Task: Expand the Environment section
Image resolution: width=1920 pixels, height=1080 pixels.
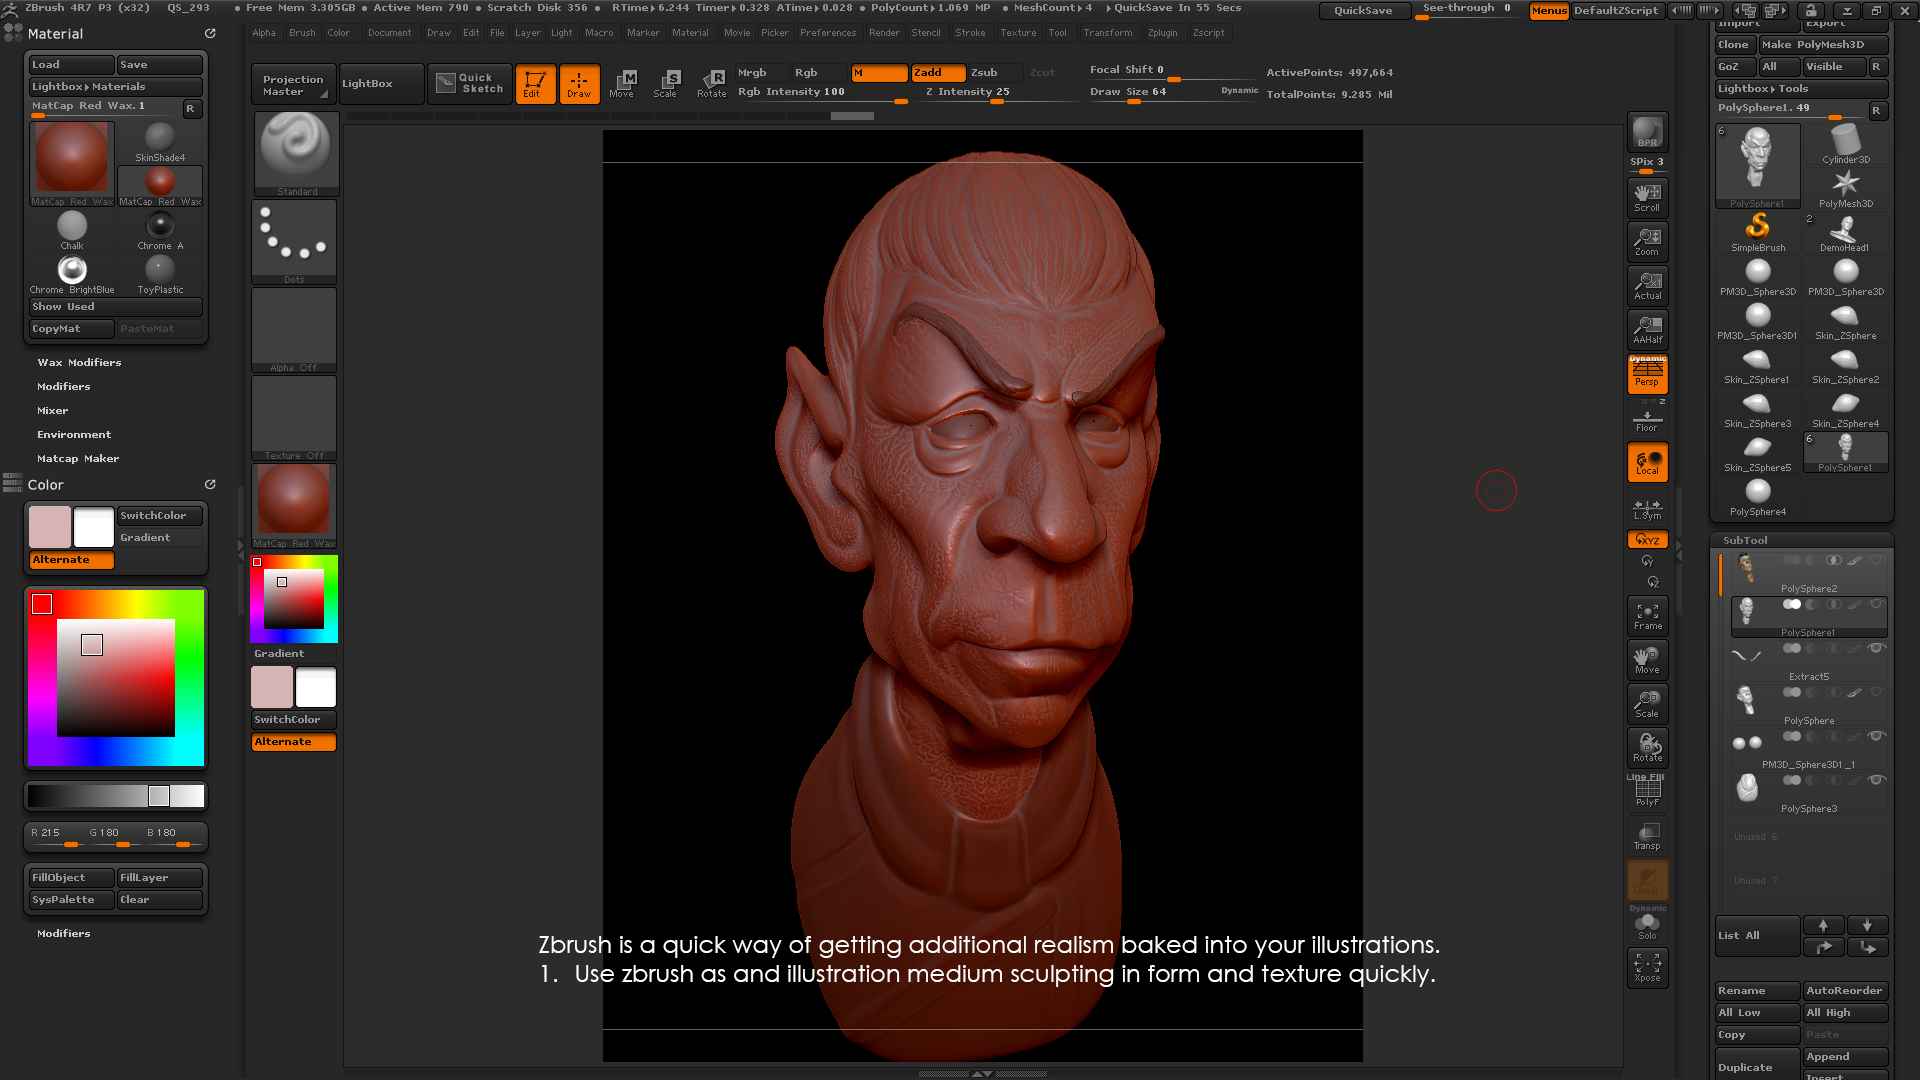Action: (74, 434)
